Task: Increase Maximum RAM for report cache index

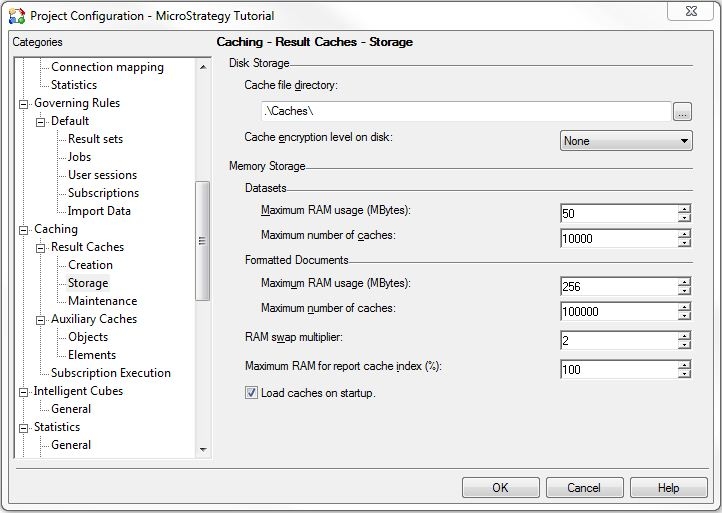Action: (x=684, y=365)
